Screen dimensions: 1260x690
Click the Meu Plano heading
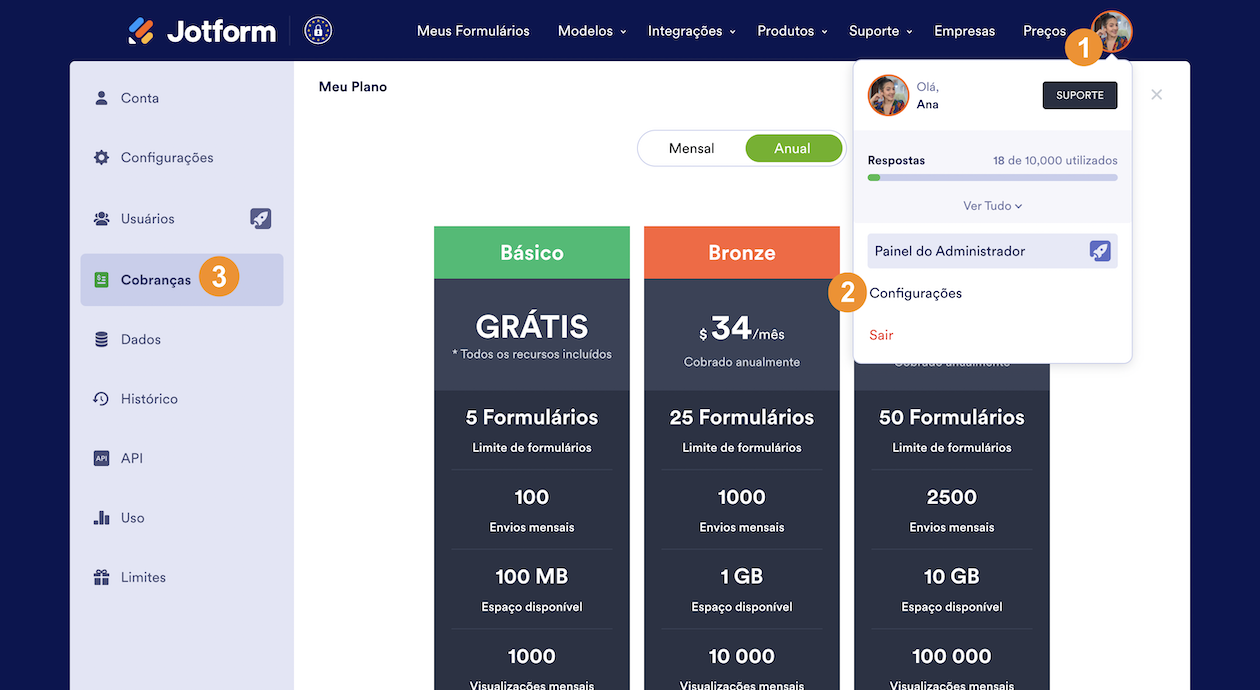(x=353, y=87)
